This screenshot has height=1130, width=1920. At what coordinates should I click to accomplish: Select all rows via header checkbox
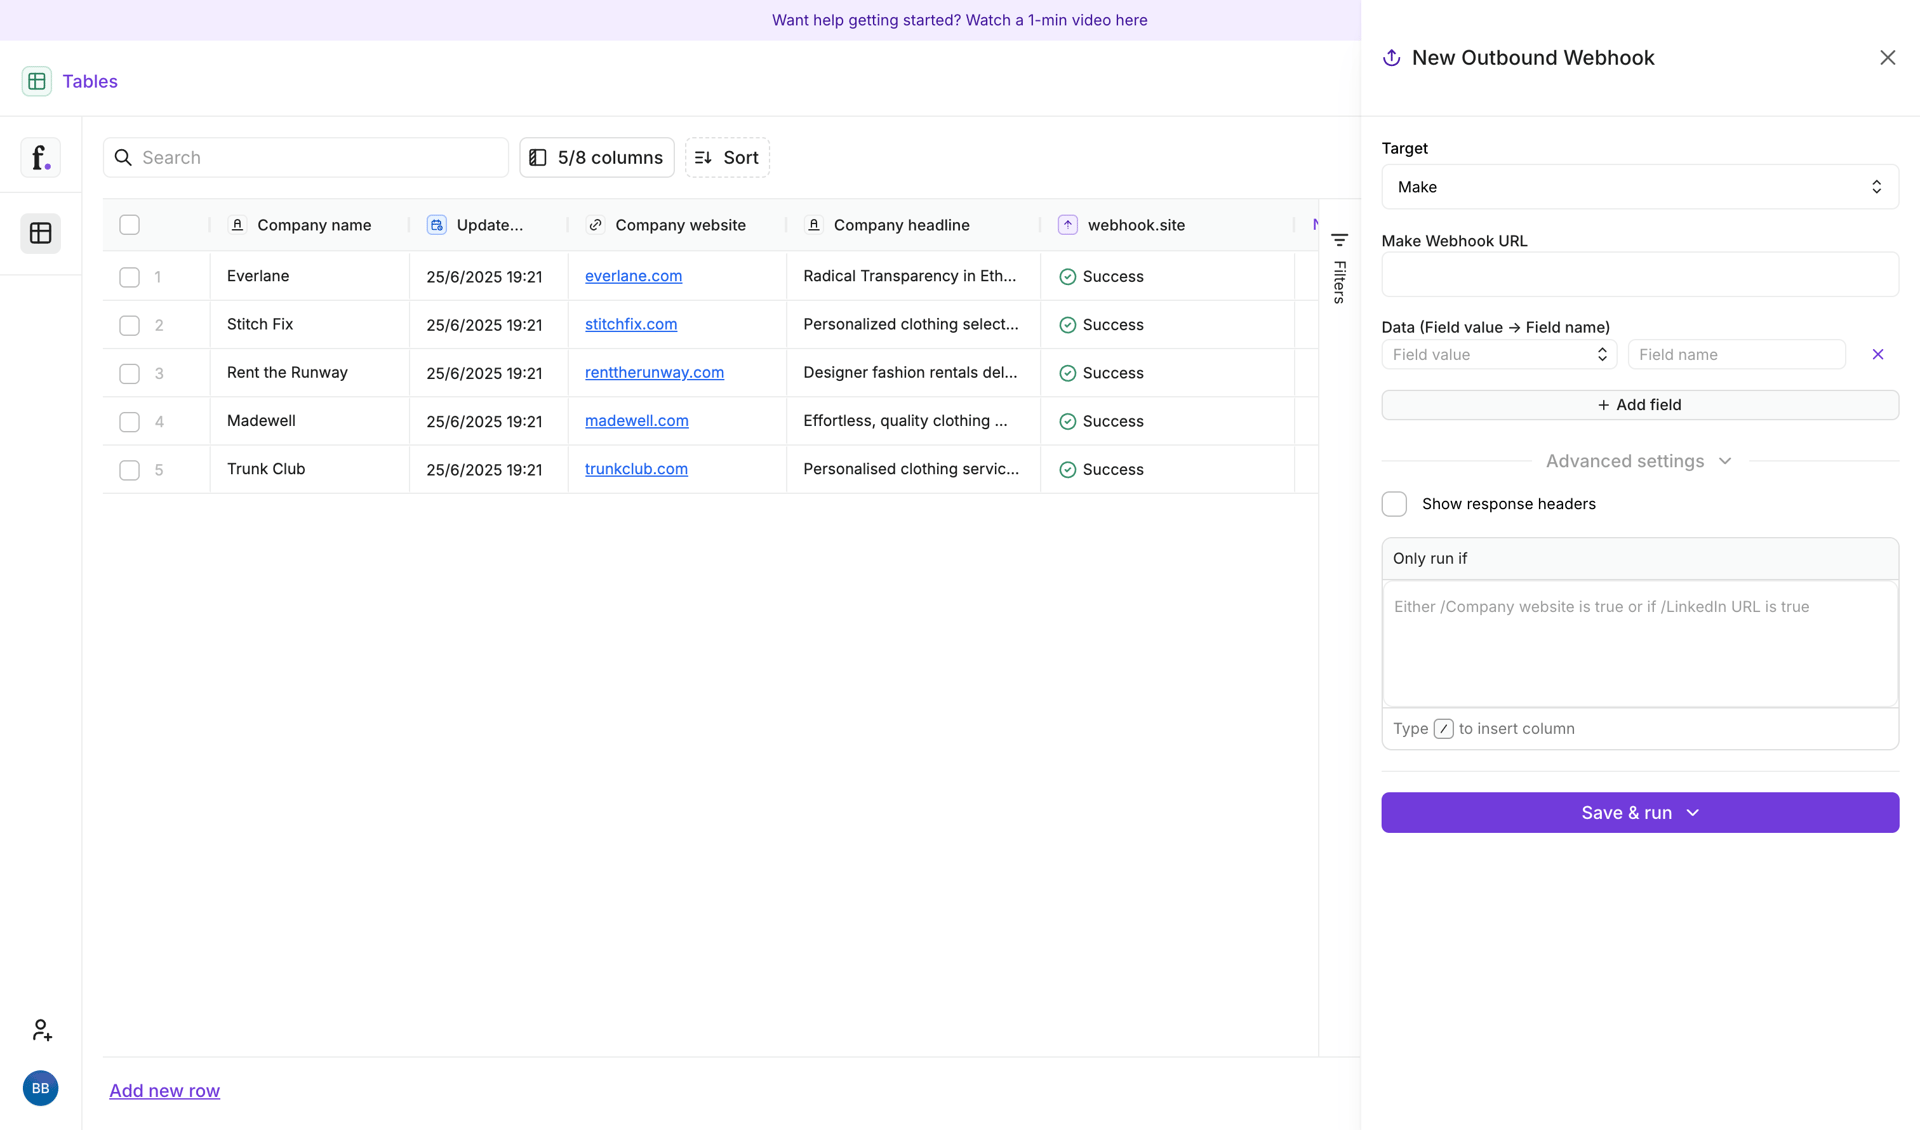tap(129, 225)
